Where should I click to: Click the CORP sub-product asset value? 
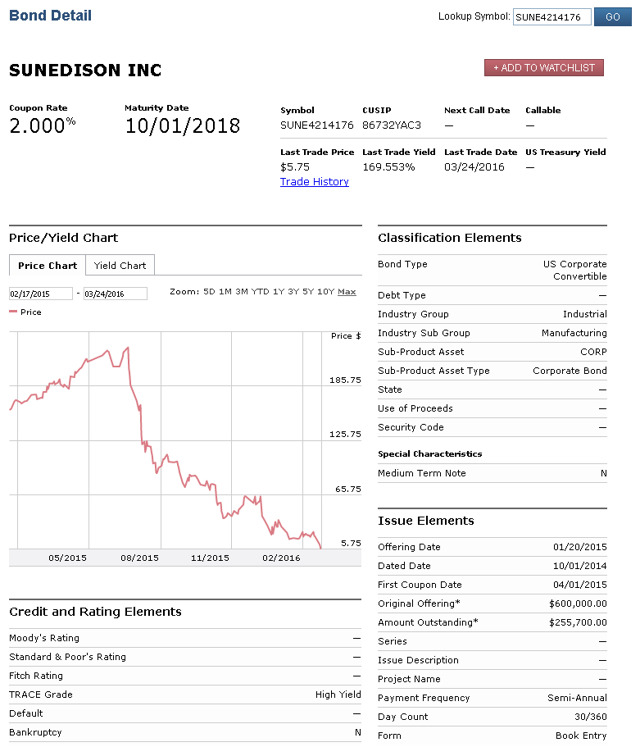593,352
